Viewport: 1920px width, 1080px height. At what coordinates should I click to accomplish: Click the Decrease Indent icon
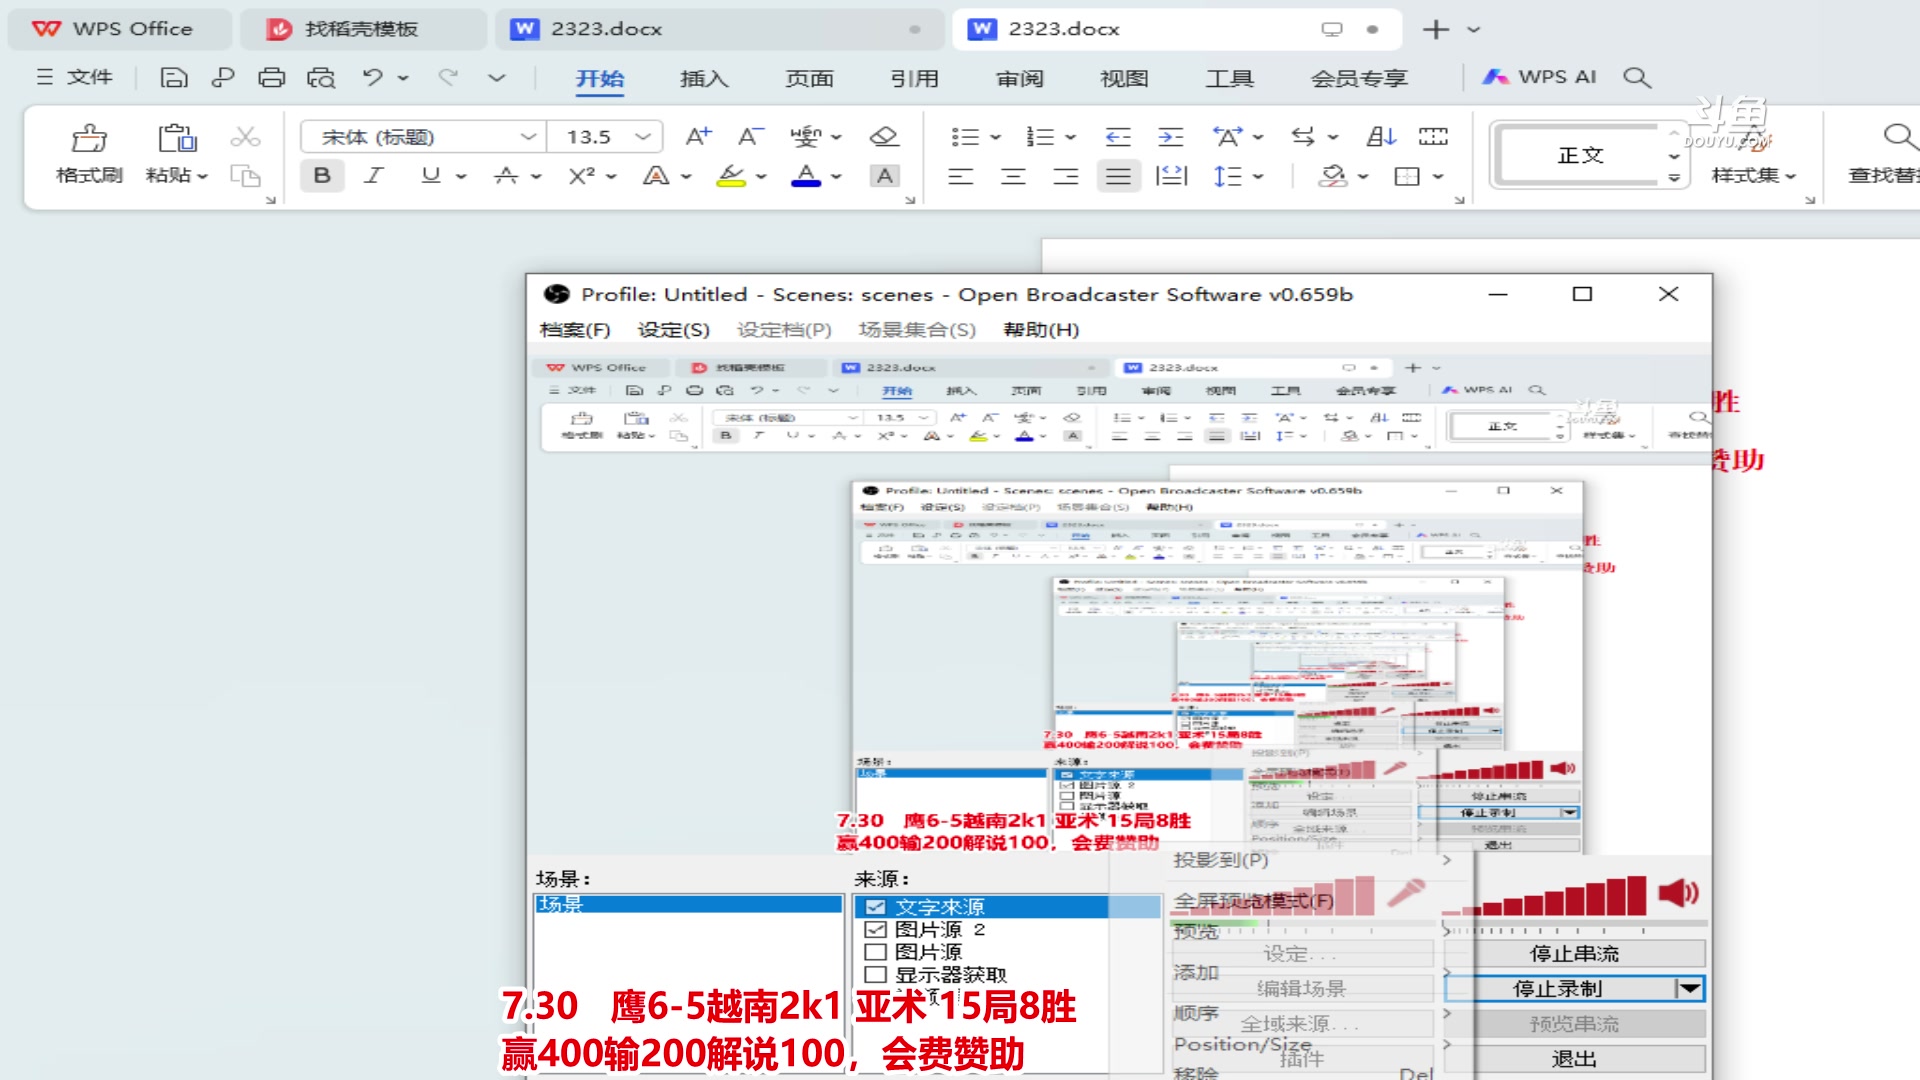coord(1118,137)
